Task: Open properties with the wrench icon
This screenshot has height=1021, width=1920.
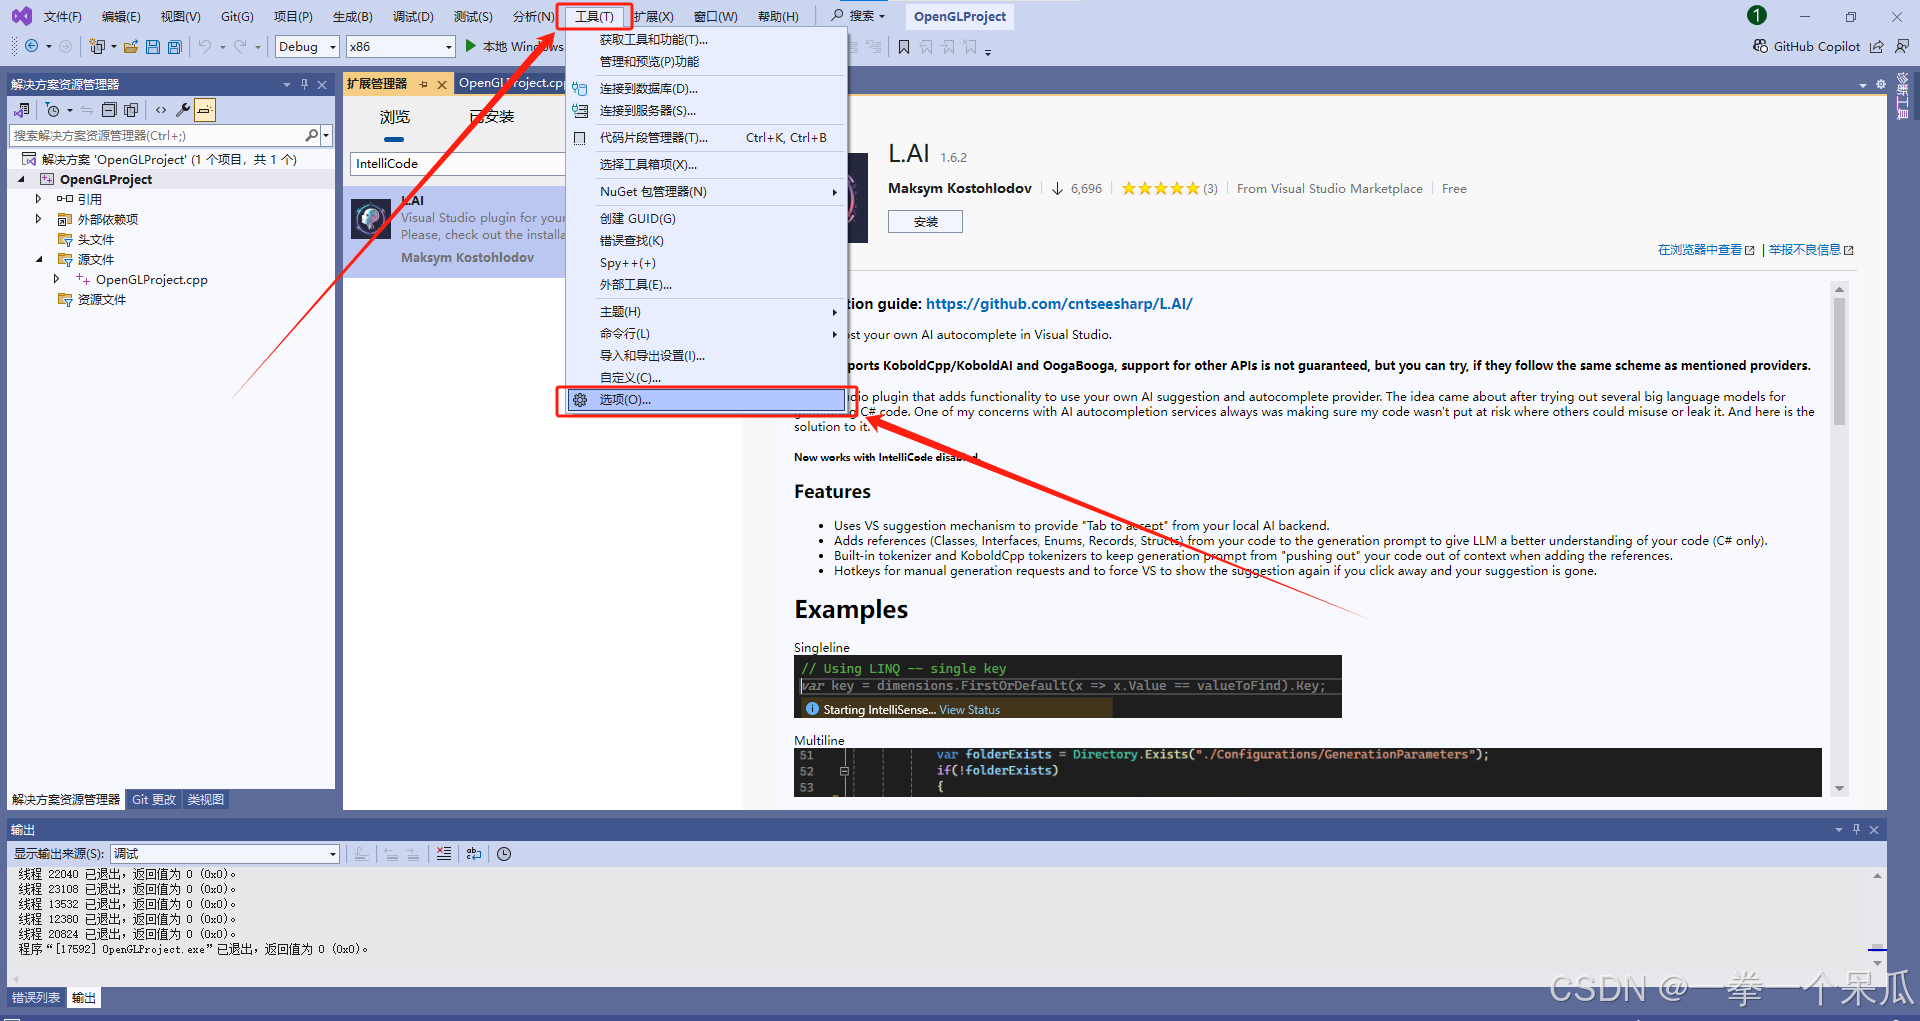Action: point(183,110)
